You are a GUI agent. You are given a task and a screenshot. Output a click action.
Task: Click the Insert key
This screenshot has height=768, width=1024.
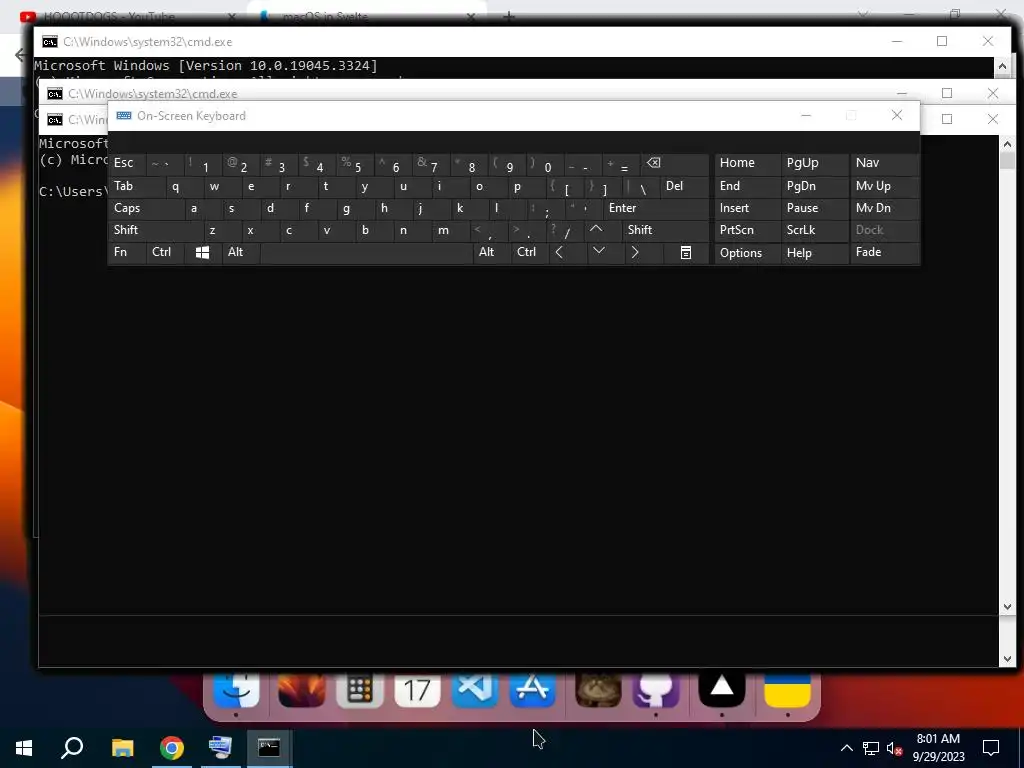(x=747, y=208)
